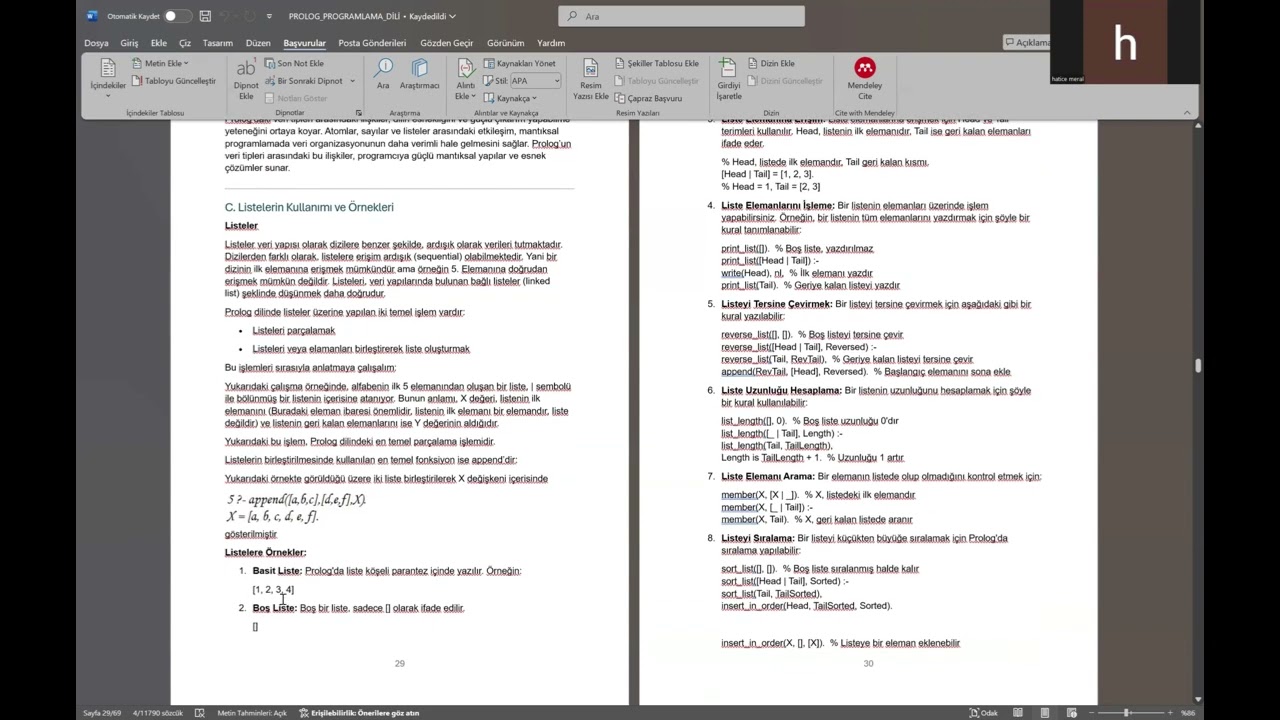
Task: Open Erişilebilirlik: Önerilere göz atın
Action: pos(359,713)
